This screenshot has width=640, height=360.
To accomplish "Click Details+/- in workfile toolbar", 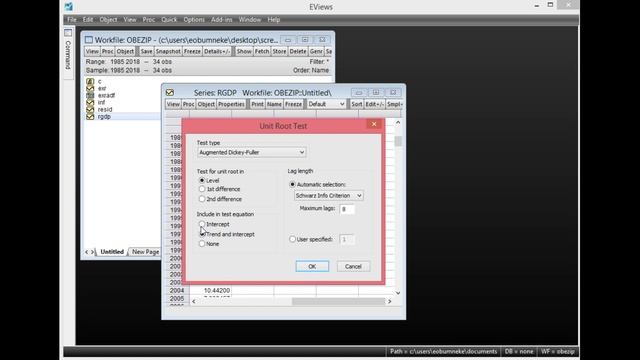I will click(217, 51).
